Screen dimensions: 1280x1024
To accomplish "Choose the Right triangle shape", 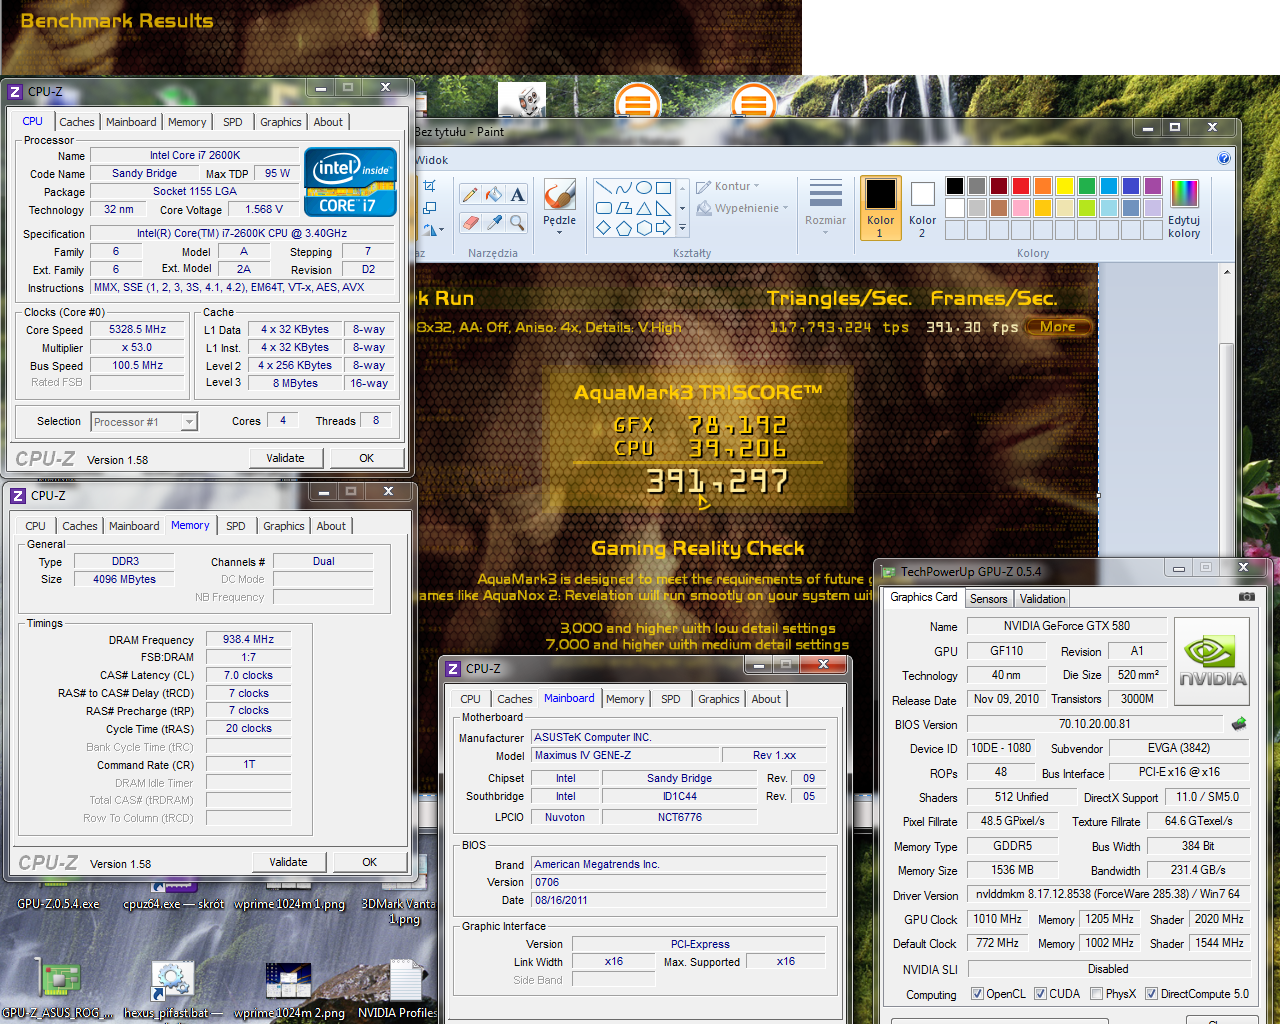I will (x=664, y=208).
